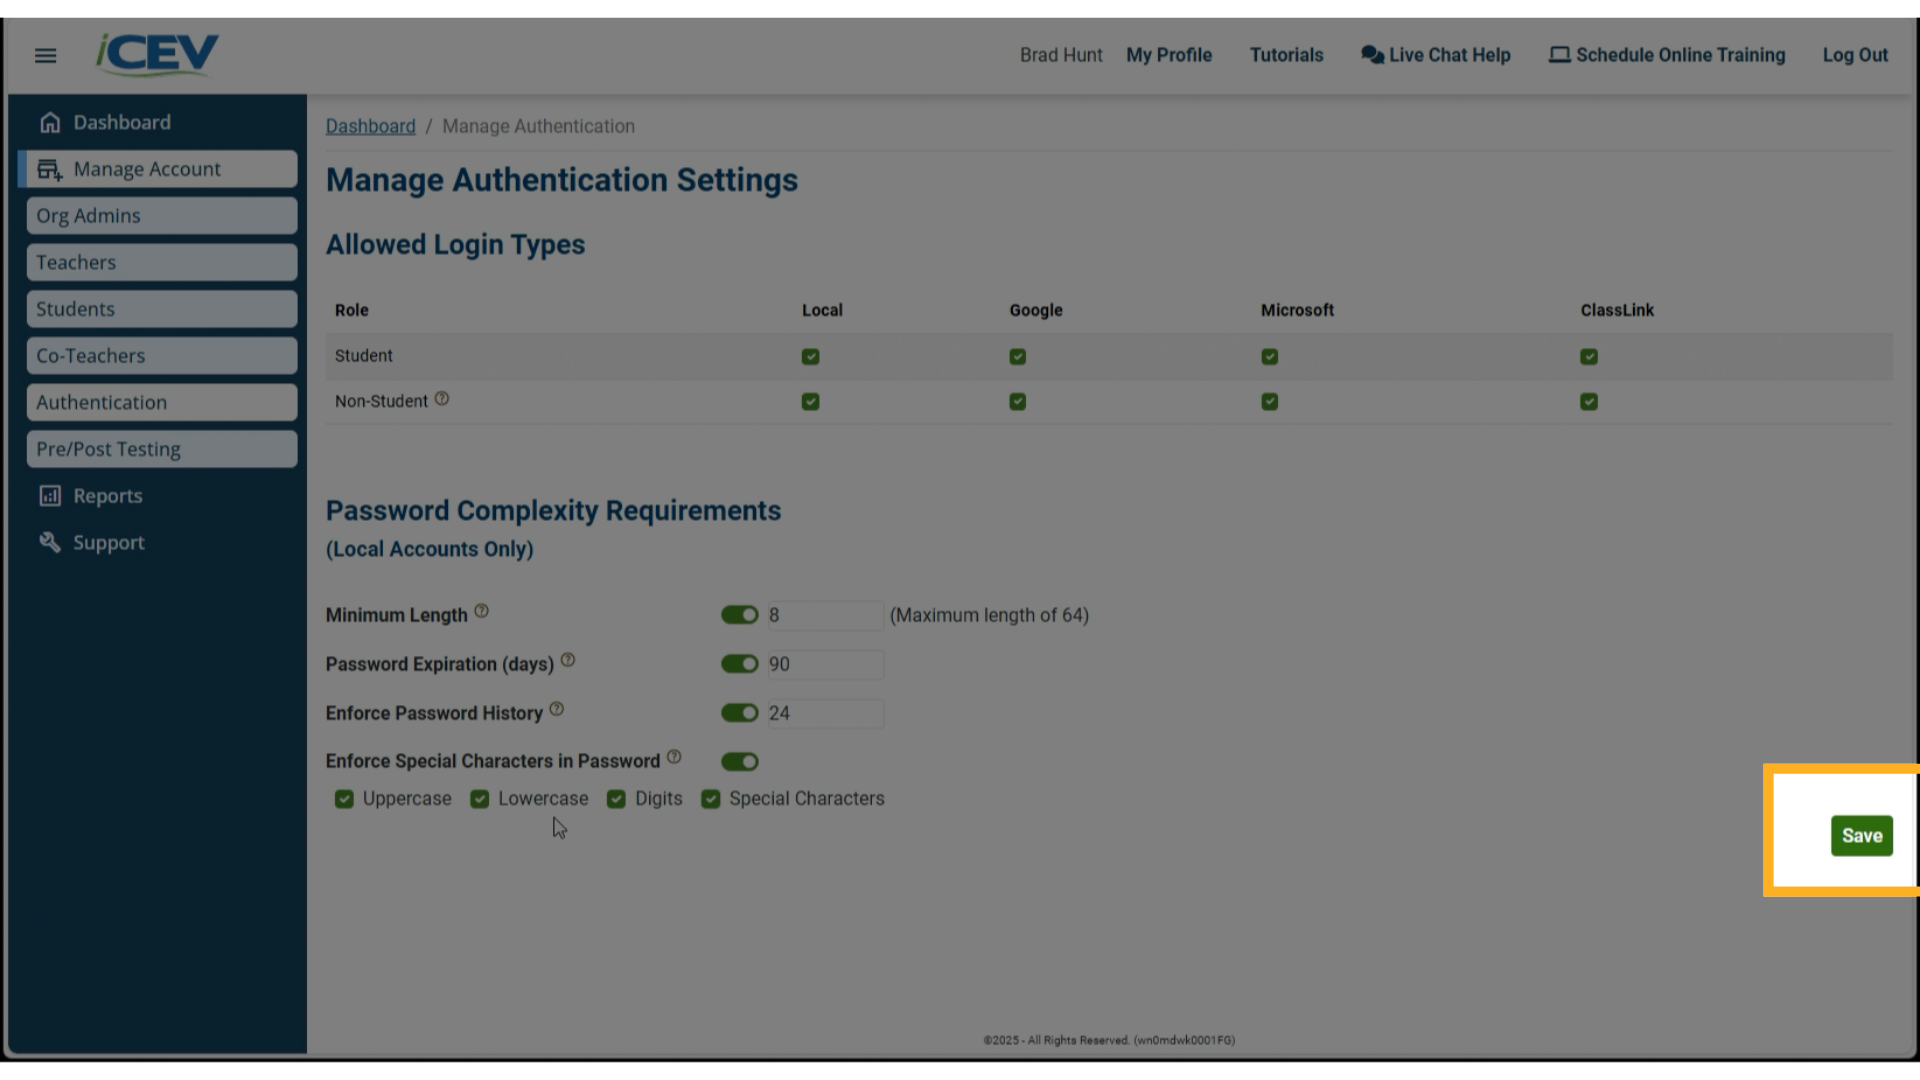Click the Brad Hunt user name
Image resolution: width=1920 pixels, height=1080 pixels.
[x=1061, y=55]
